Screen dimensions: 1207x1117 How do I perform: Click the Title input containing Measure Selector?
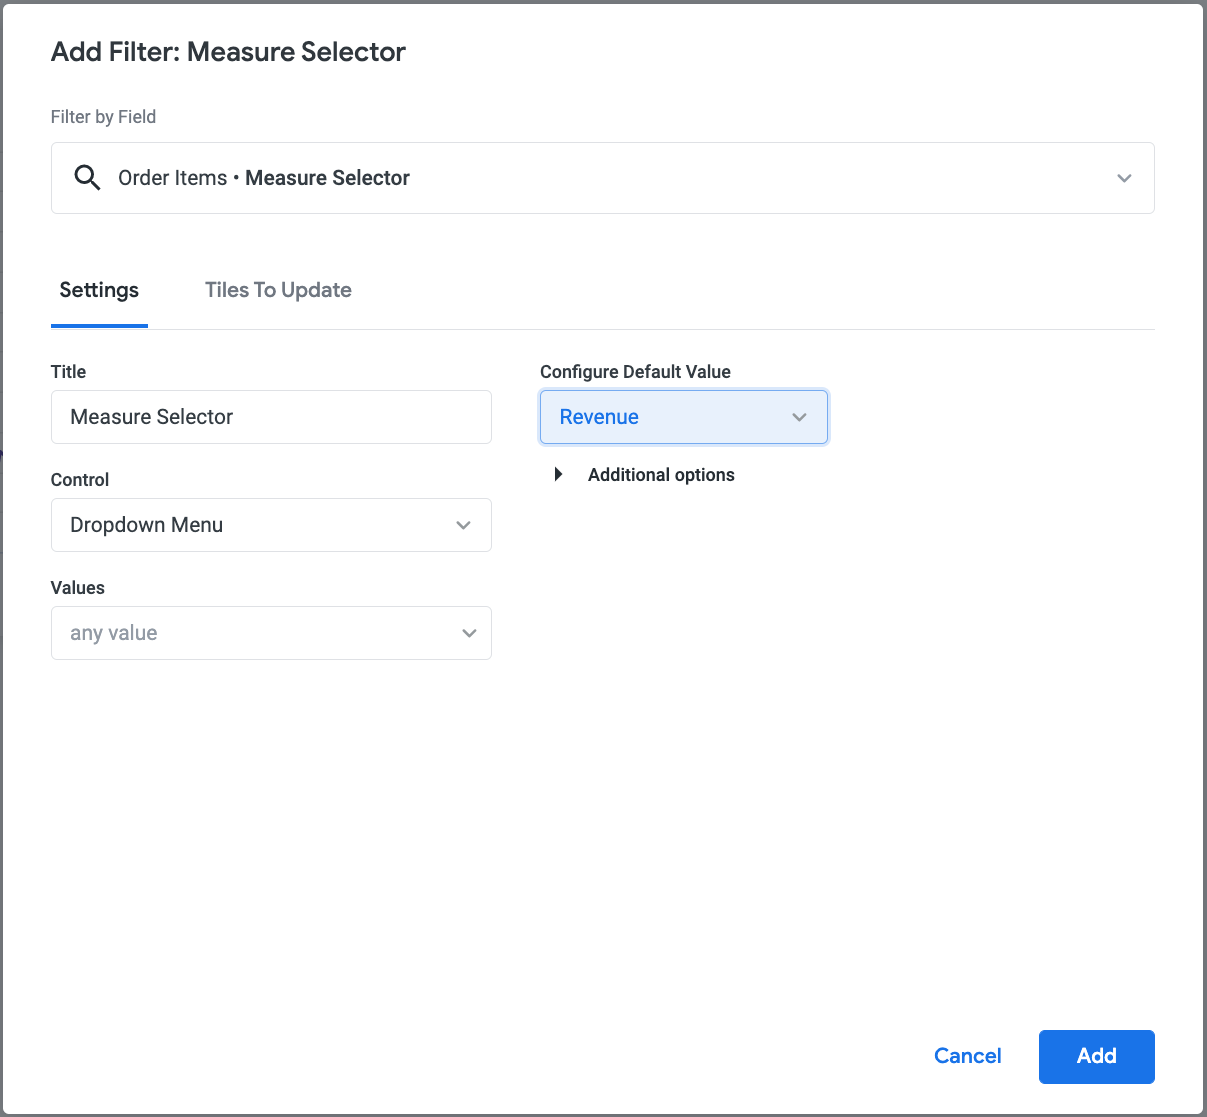pos(270,417)
